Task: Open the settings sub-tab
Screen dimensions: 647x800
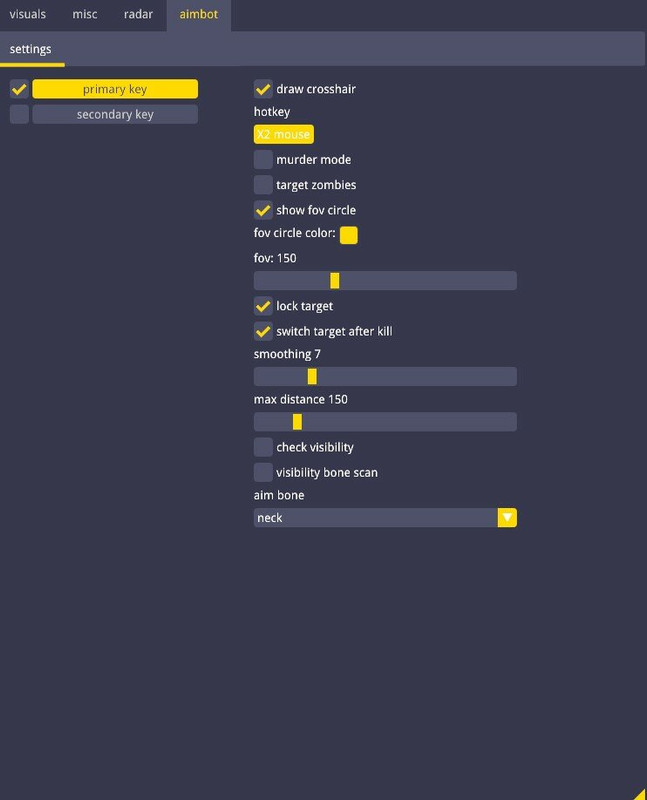Action: [x=31, y=49]
